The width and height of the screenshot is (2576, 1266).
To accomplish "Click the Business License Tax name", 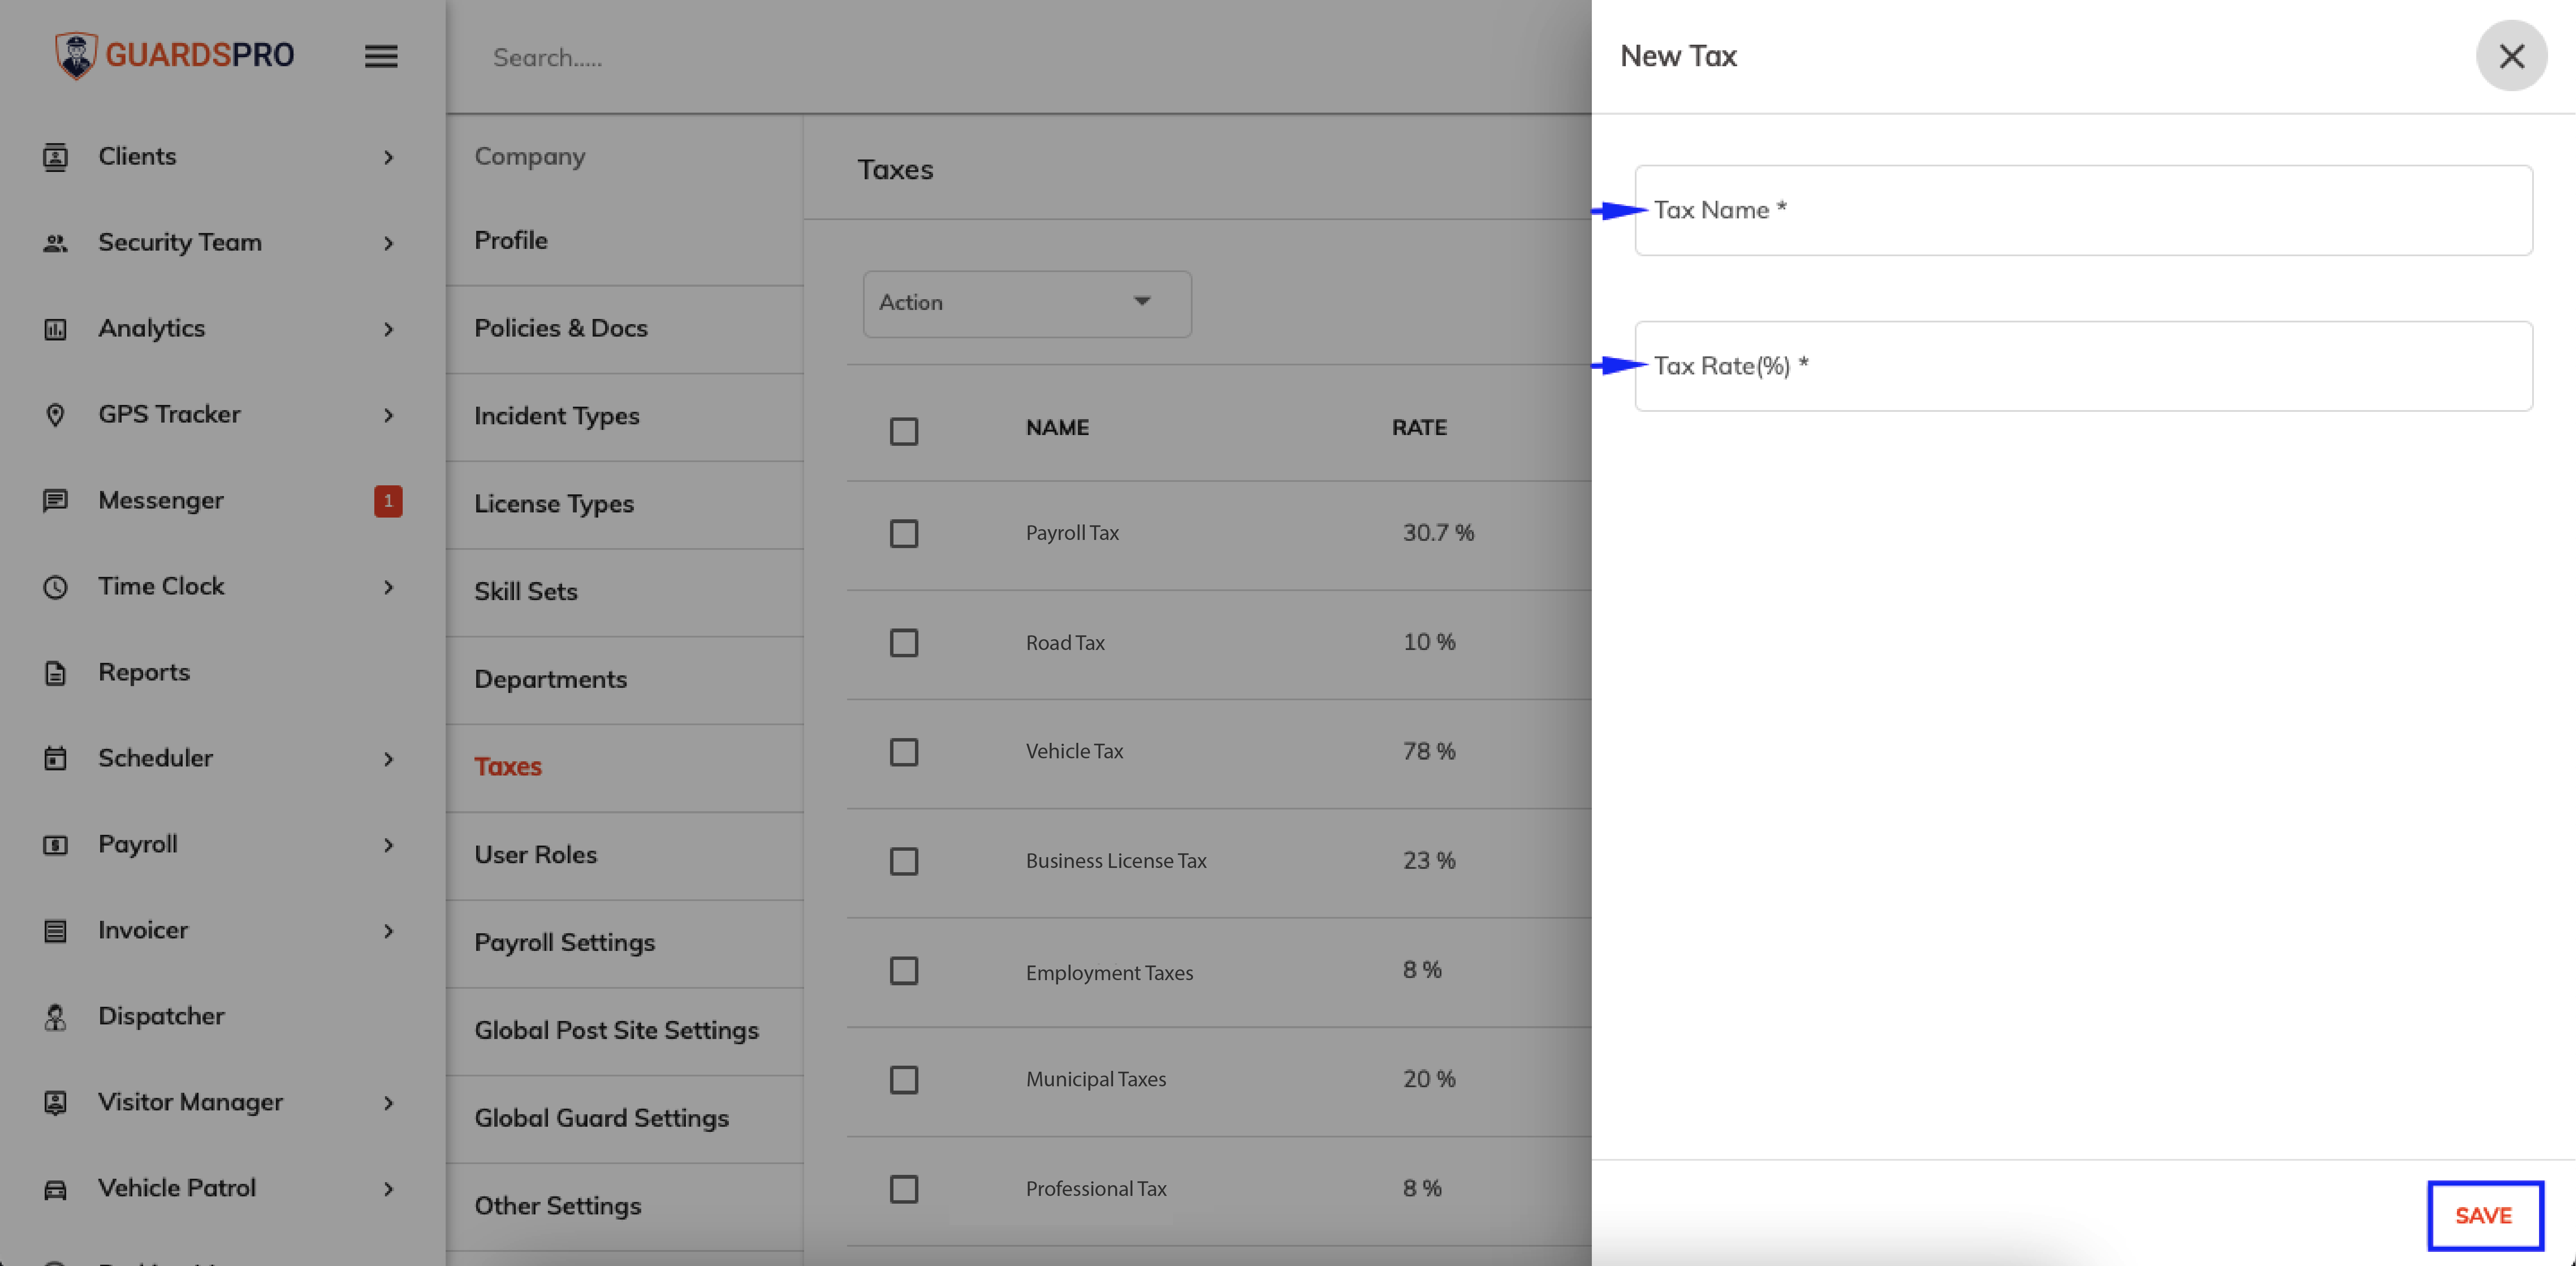I will pos(1116,861).
